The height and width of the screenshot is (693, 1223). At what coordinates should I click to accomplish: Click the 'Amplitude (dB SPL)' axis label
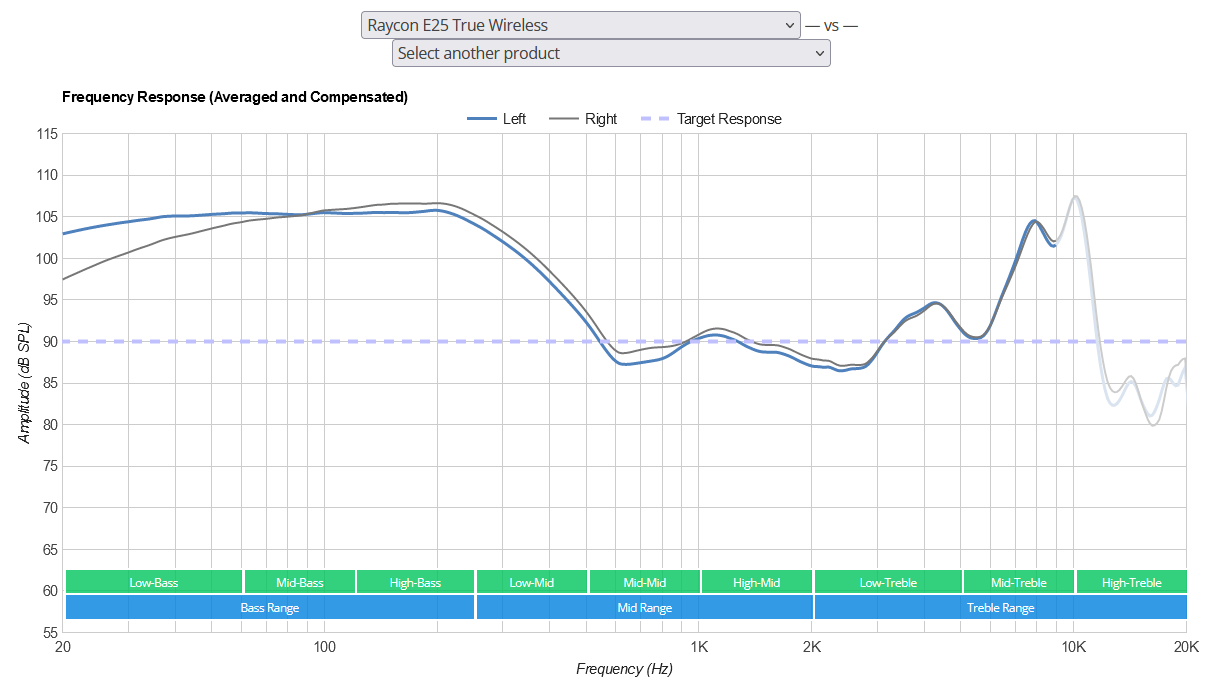pos(24,382)
